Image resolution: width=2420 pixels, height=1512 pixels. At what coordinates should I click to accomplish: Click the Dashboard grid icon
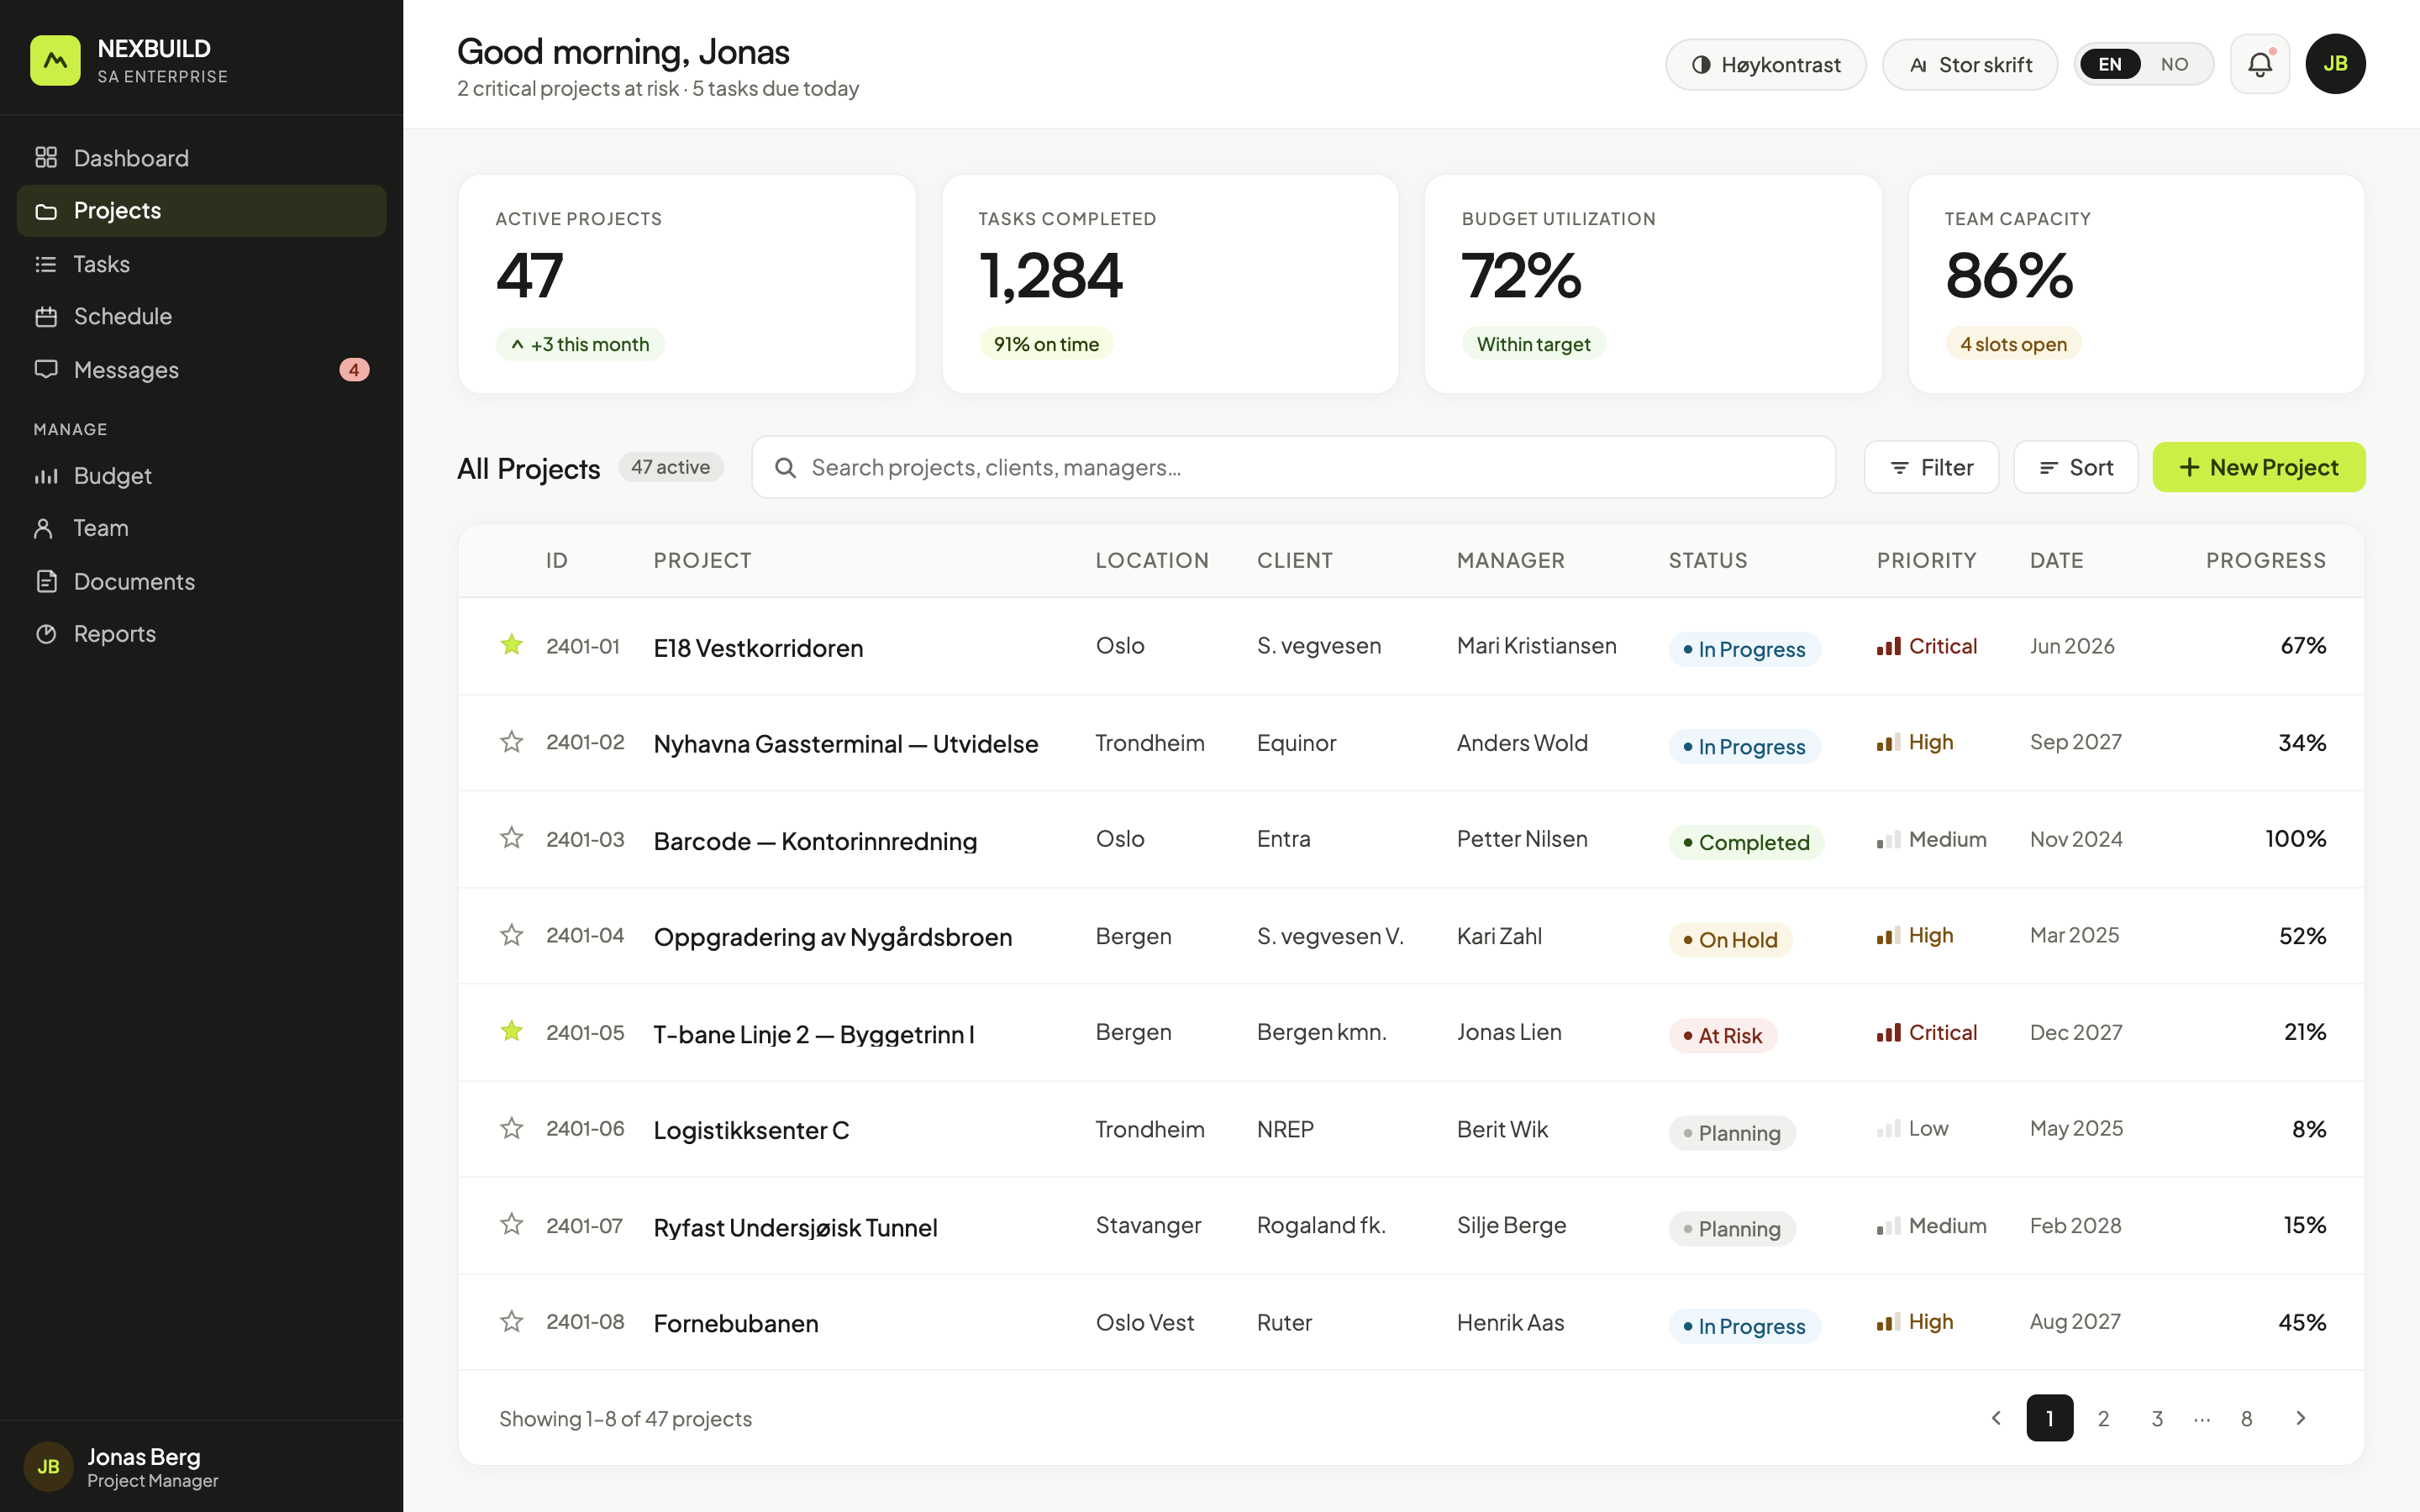[46, 158]
